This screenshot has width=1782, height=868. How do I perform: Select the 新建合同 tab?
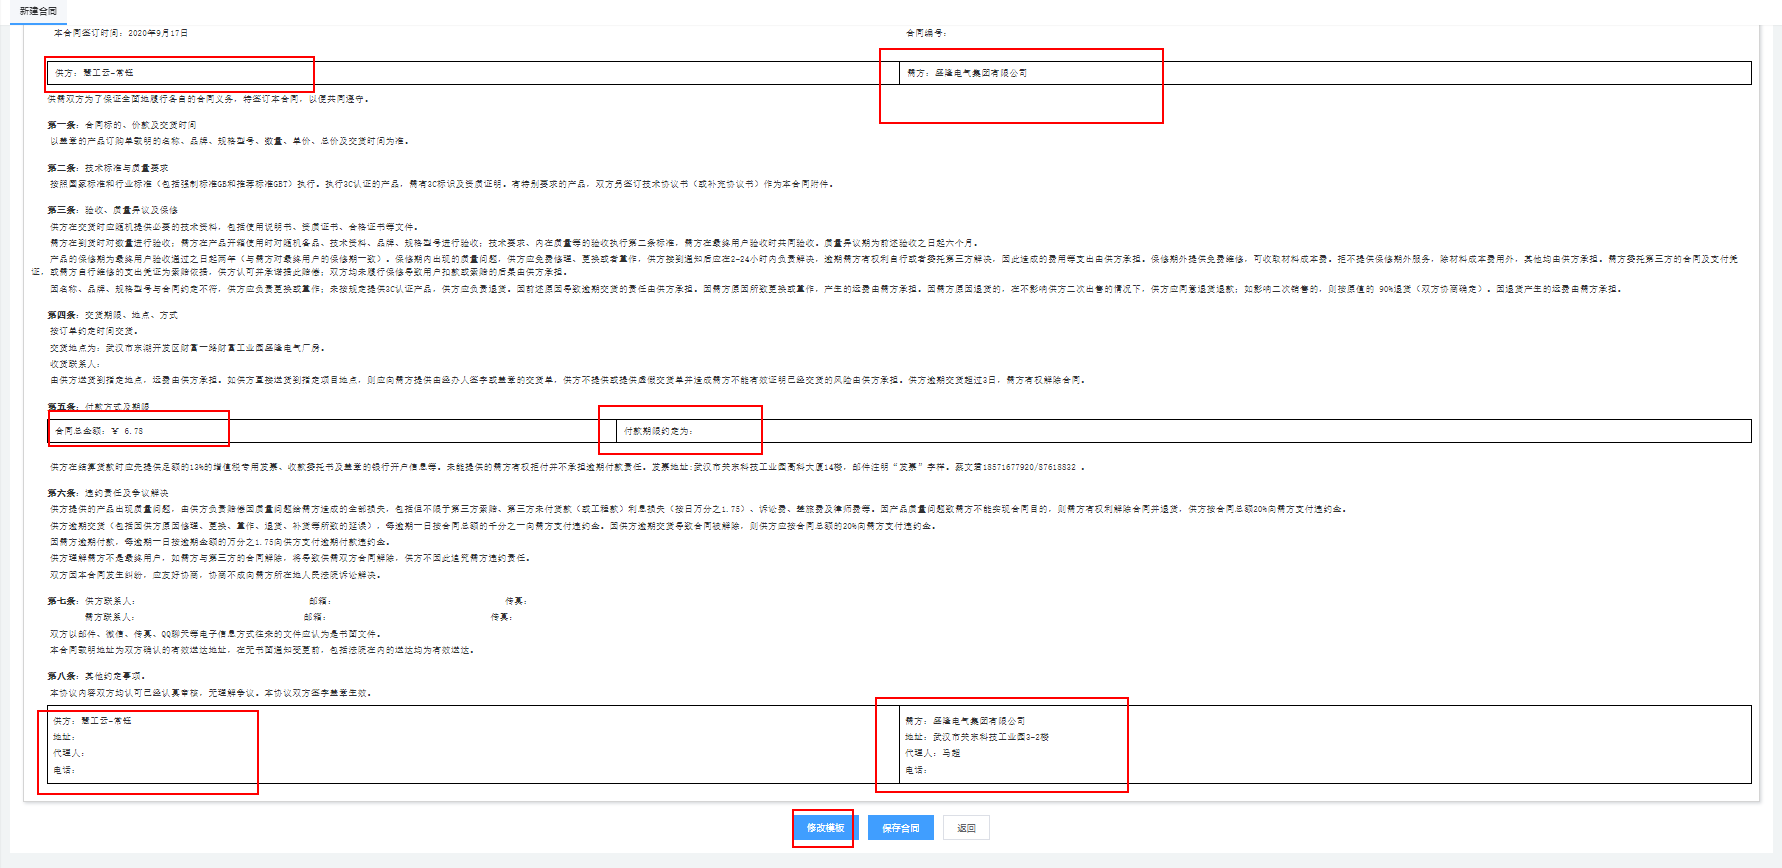tap(38, 11)
